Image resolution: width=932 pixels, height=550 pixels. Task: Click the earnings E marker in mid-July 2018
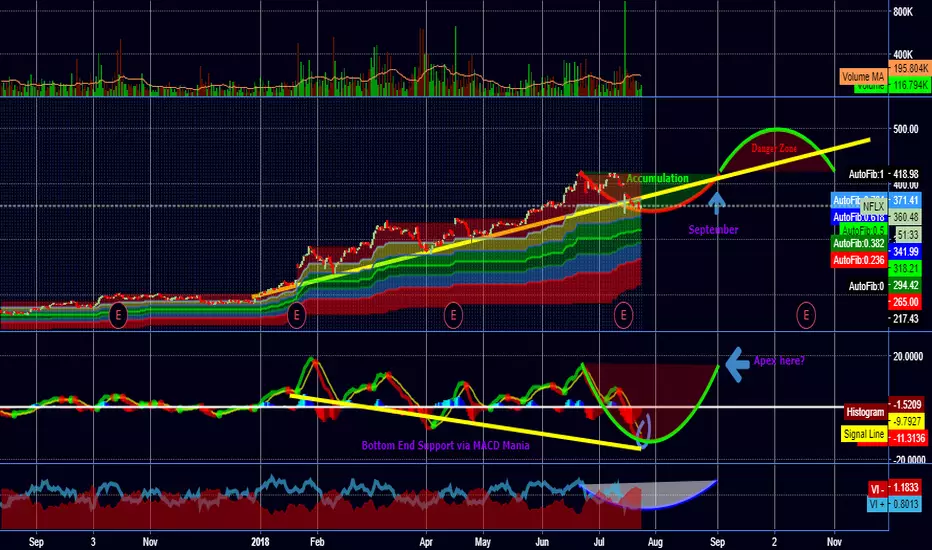coord(623,315)
